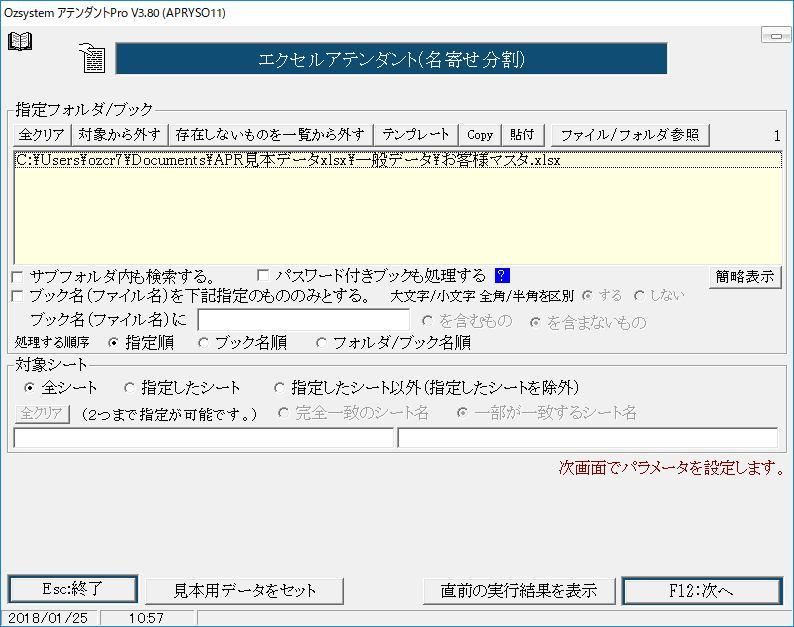
Task: Click the hand-with-document icon
Action: [x=93, y=58]
